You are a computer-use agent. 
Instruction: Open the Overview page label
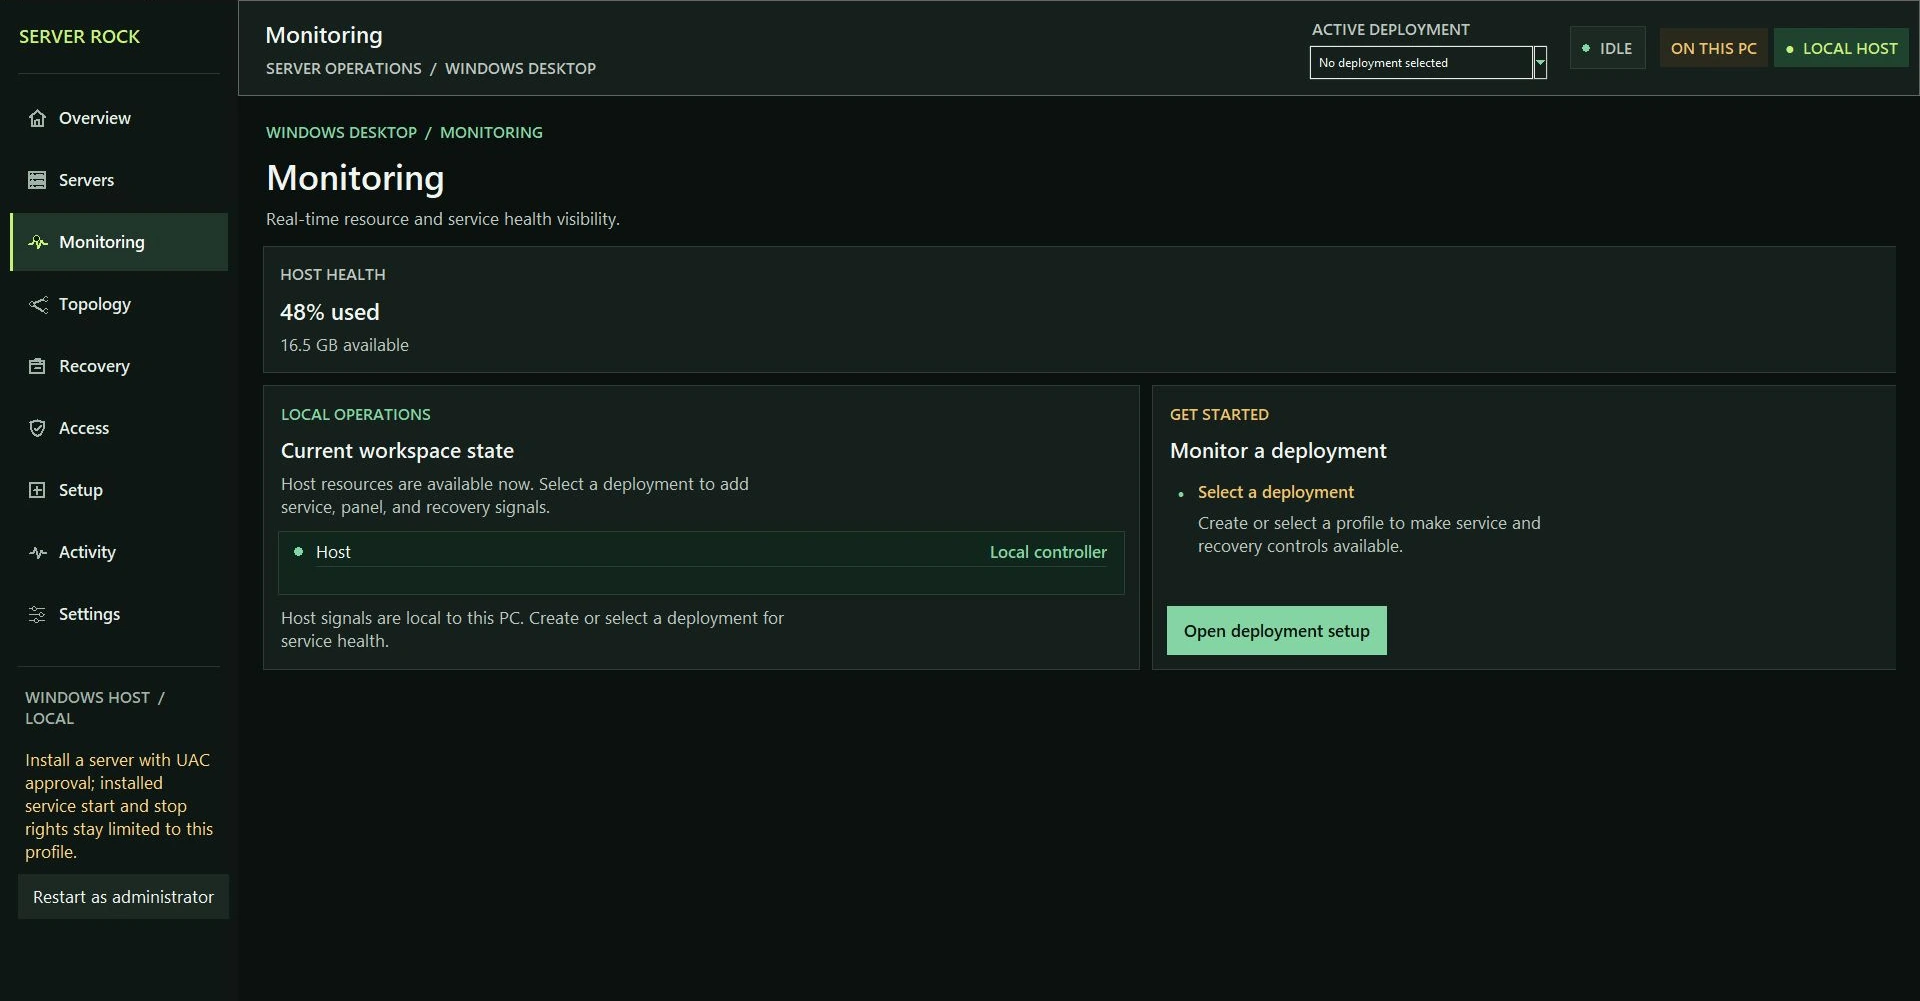pos(95,118)
